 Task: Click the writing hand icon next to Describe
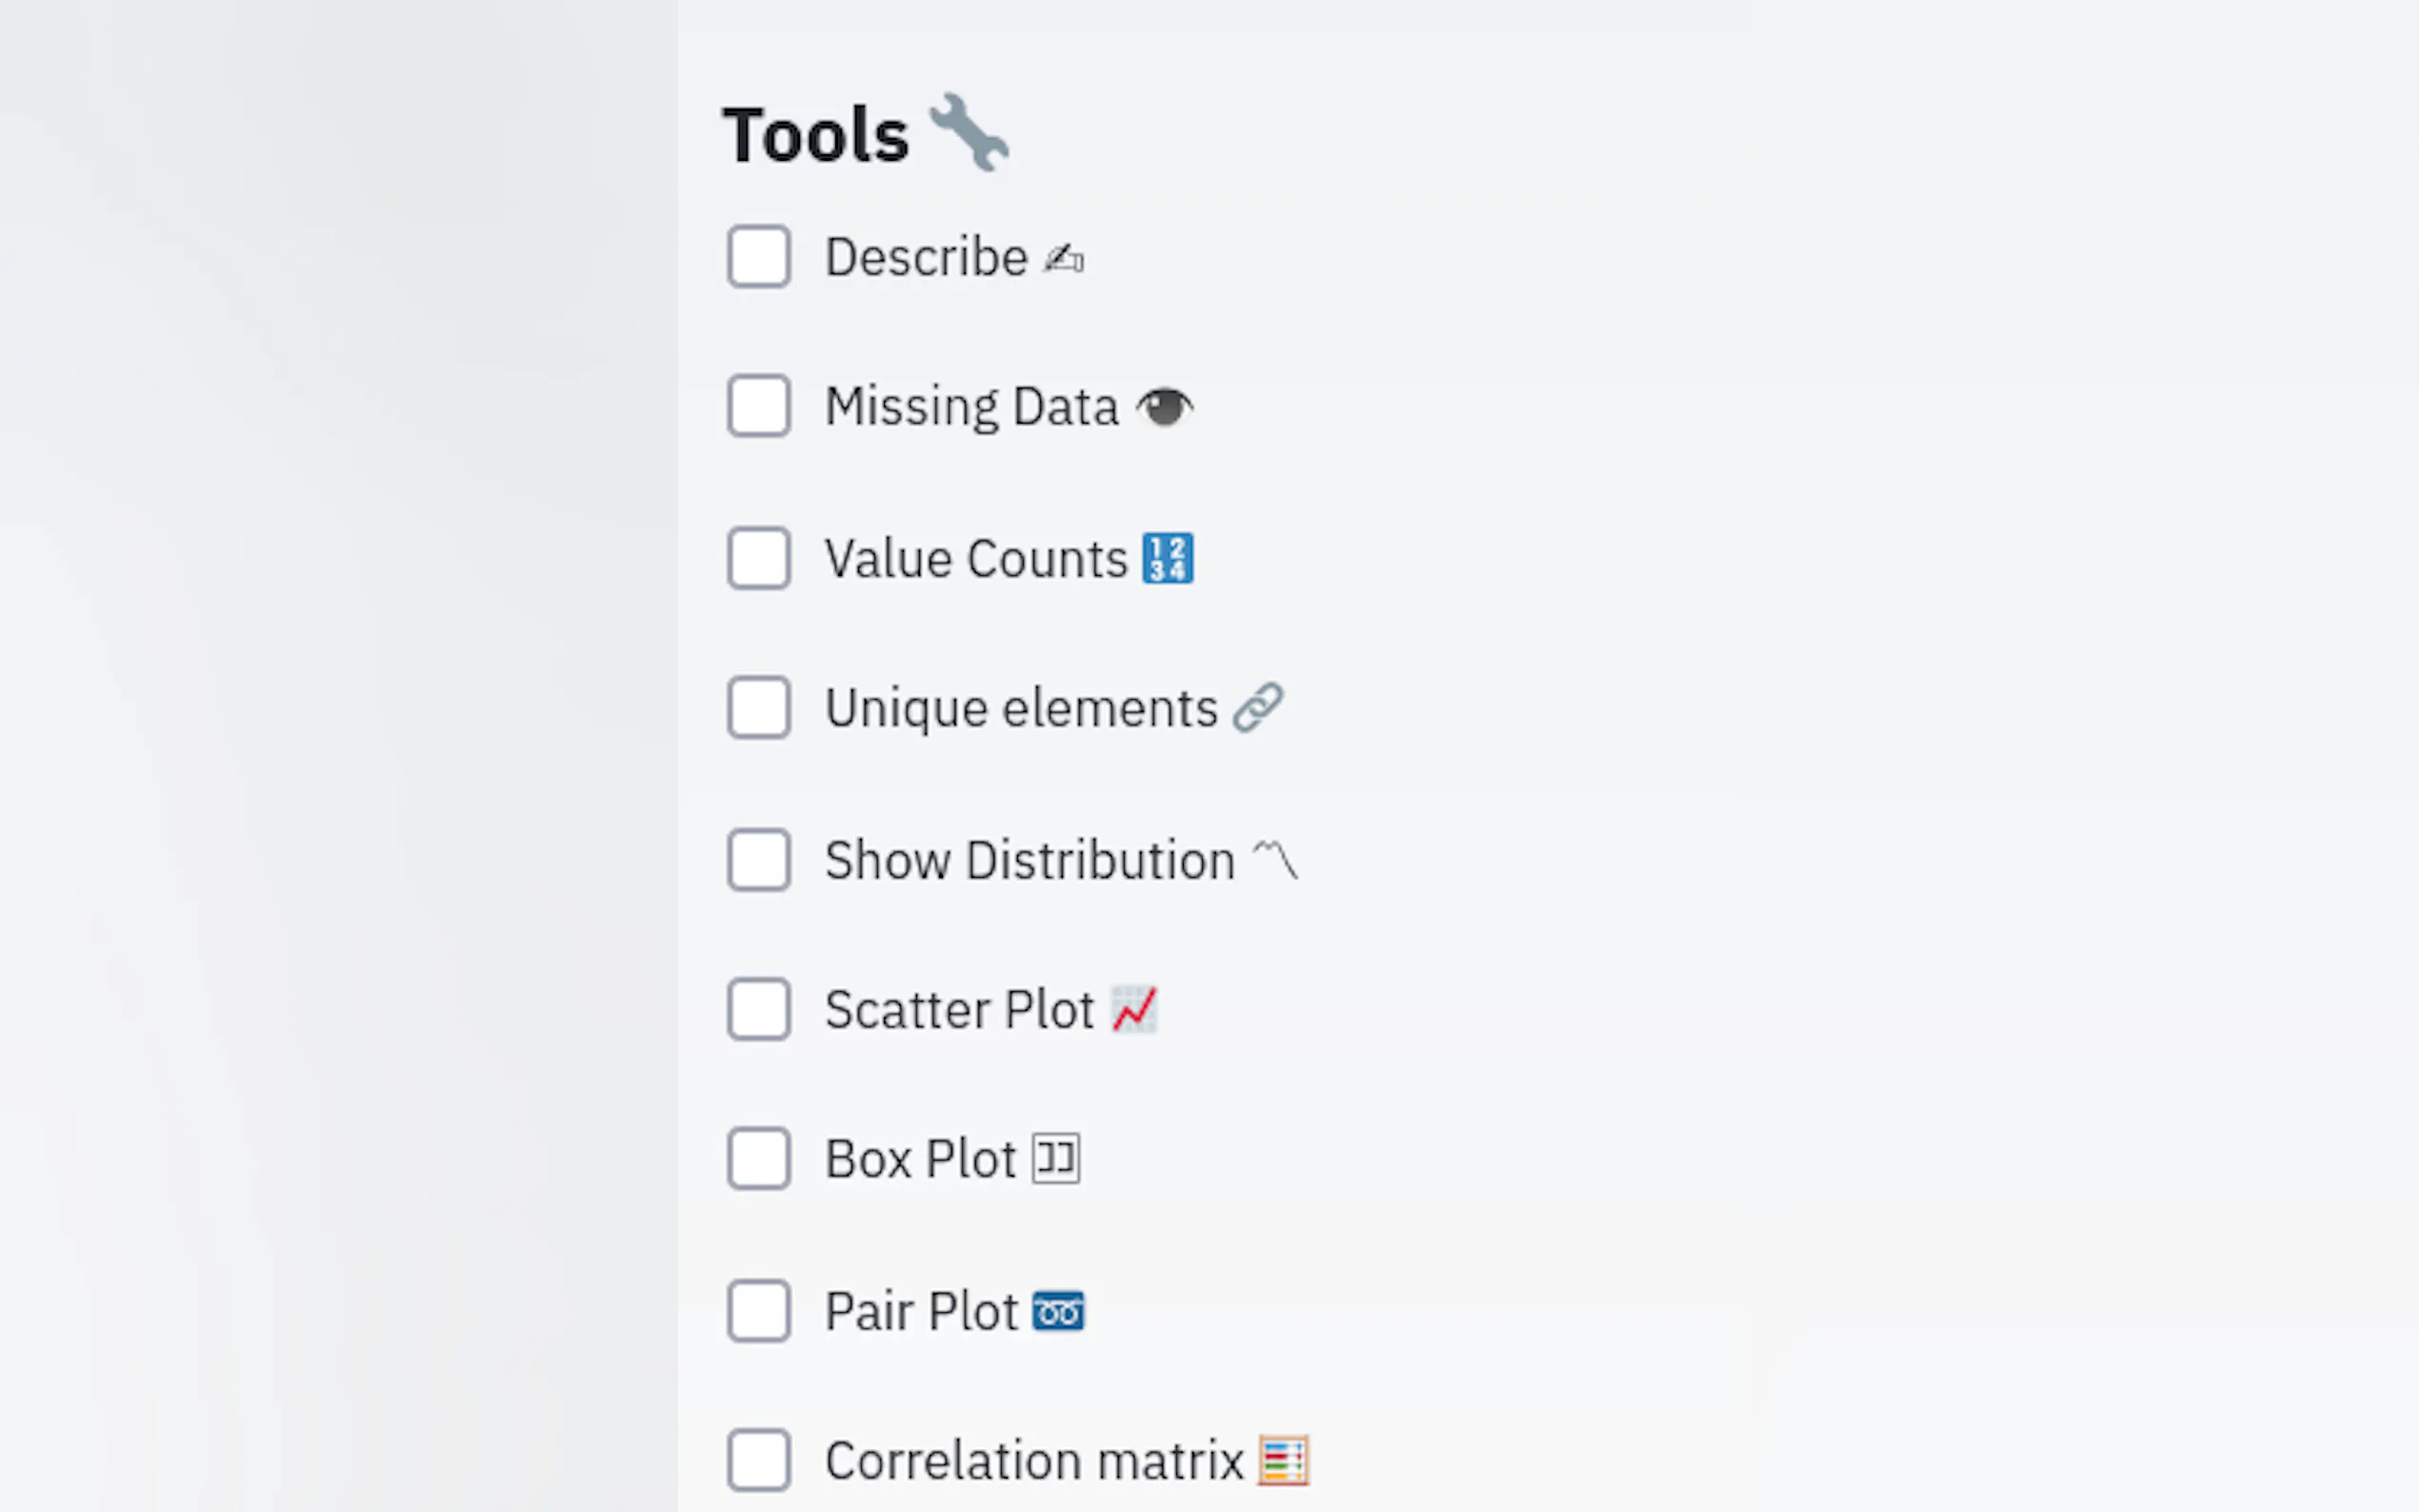coord(1063,258)
